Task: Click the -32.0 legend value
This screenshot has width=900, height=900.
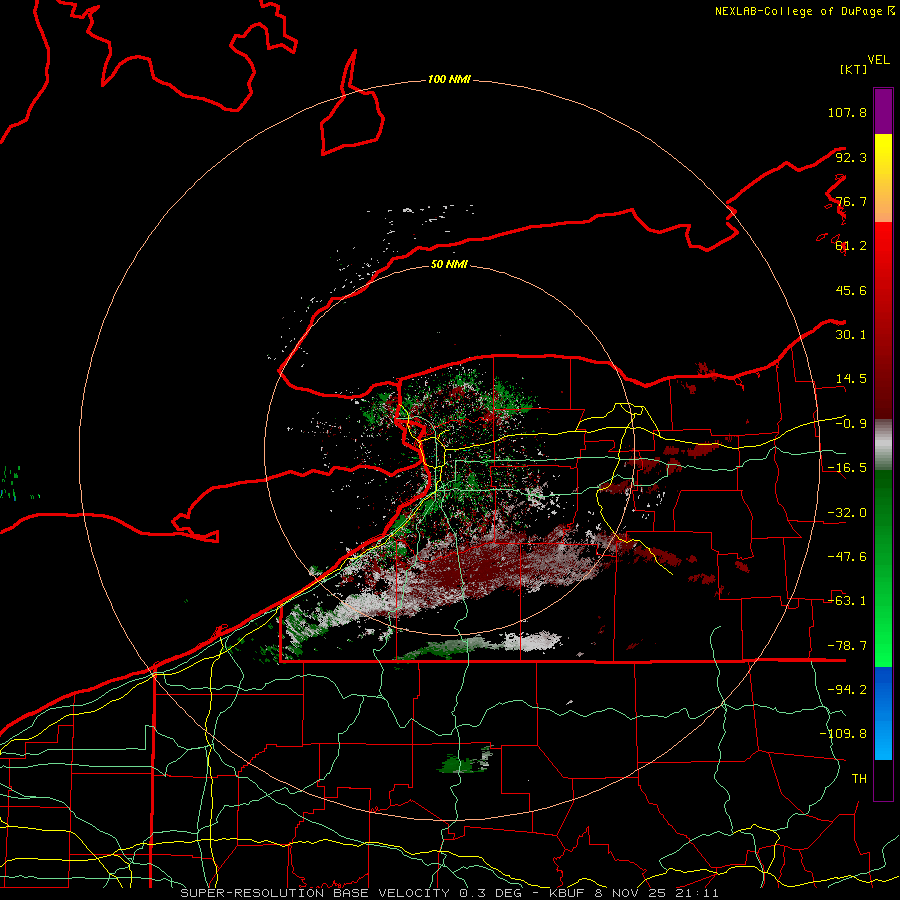Action: pyautogui.click(x=847, y=513)
